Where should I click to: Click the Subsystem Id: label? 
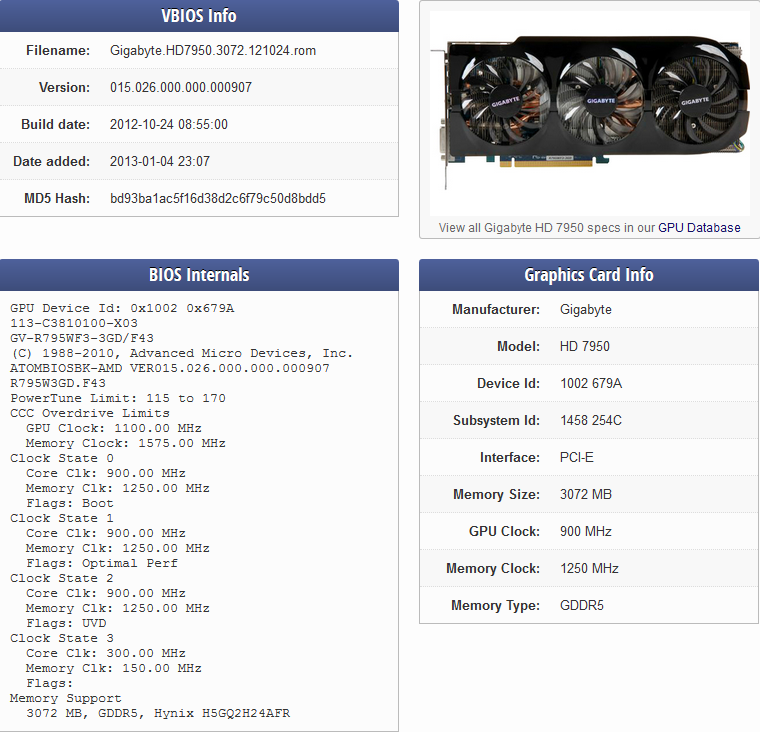(x=496, y=420)
